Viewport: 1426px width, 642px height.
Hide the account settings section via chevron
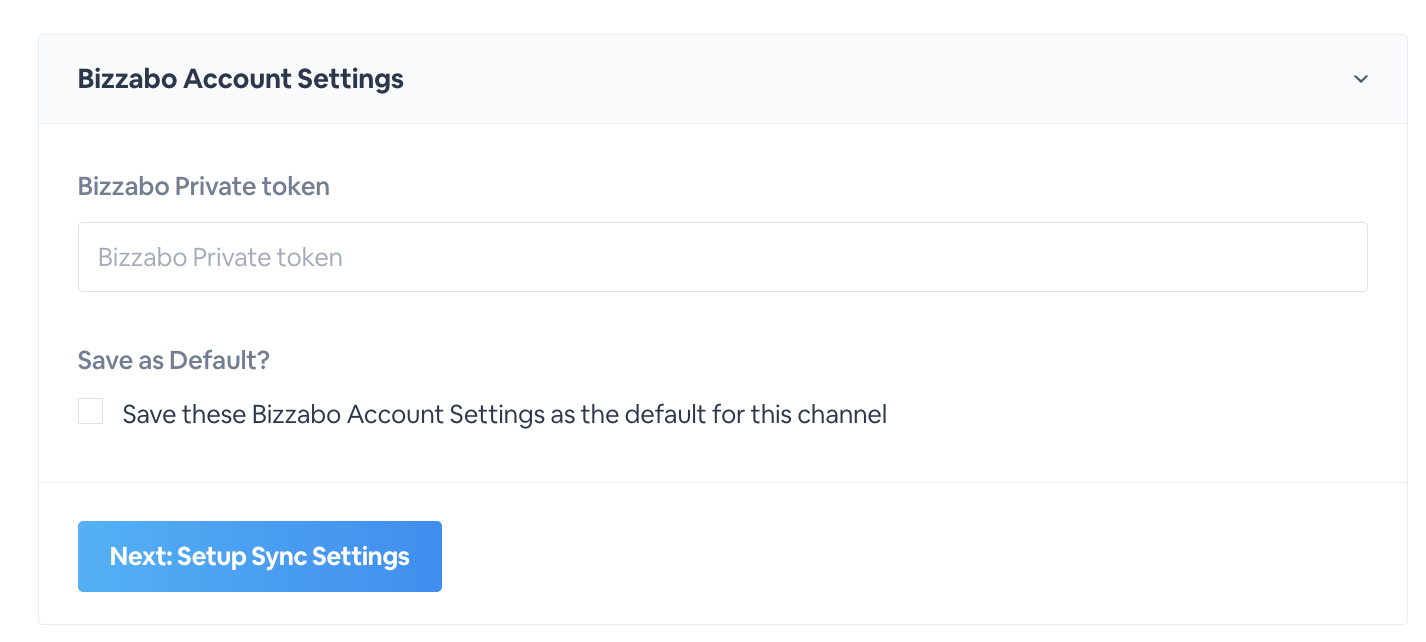pos(1360,79)
